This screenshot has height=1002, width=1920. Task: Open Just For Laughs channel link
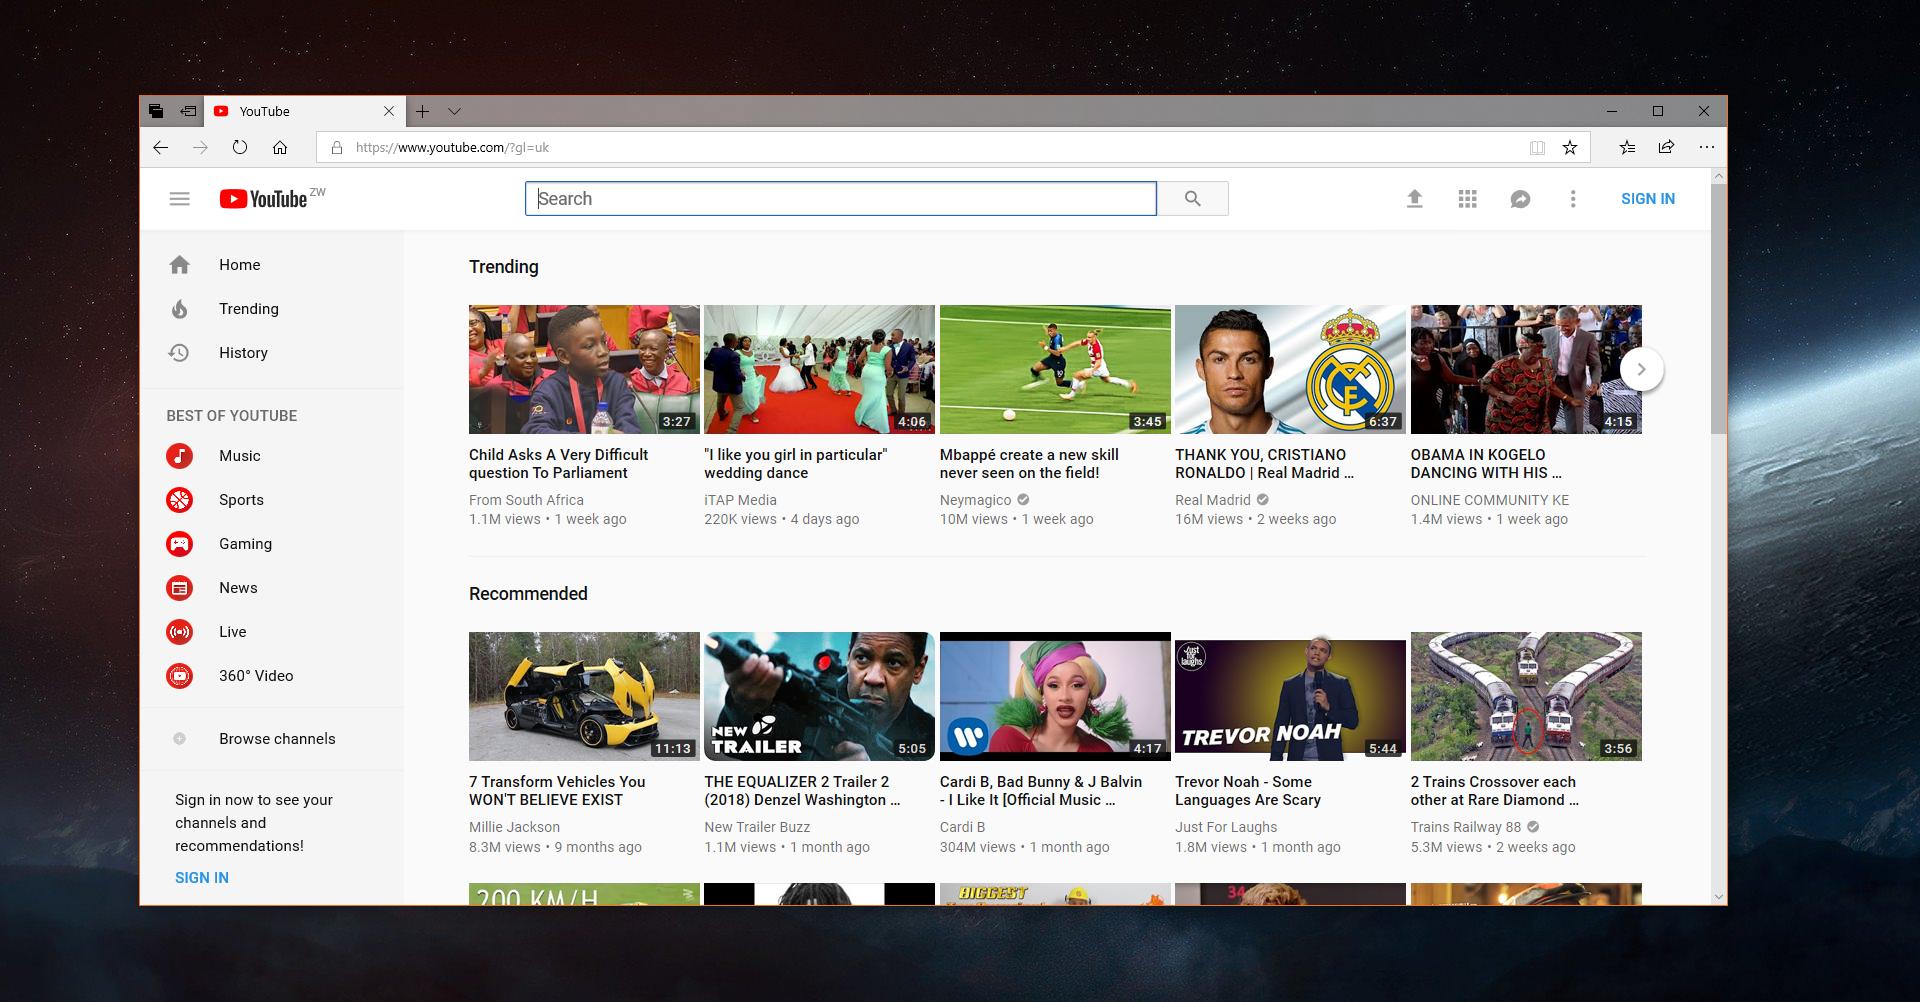click(1226, 827)
